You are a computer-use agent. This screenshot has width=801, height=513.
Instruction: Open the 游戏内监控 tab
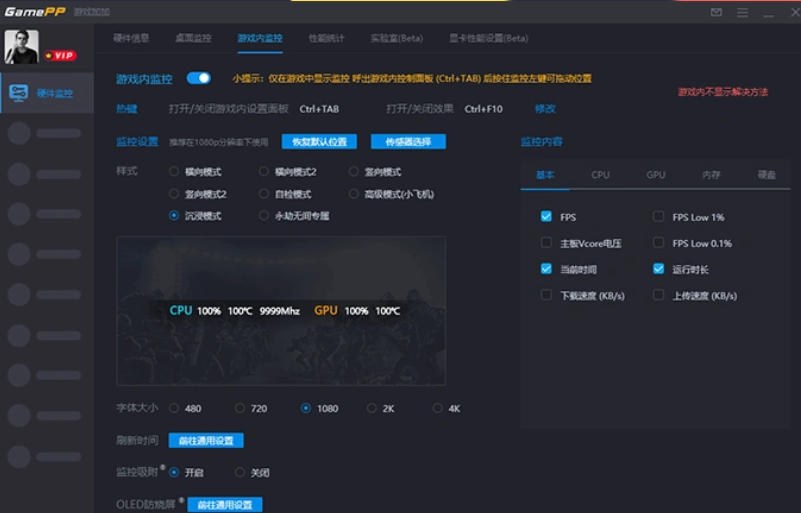point(260,38)
